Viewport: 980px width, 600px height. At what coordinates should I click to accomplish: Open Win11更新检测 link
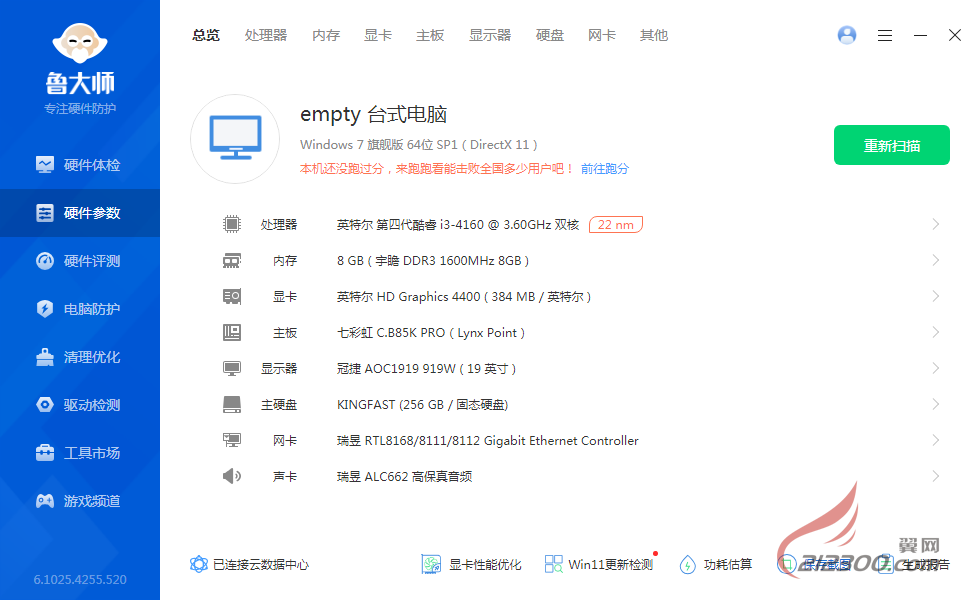611,565
